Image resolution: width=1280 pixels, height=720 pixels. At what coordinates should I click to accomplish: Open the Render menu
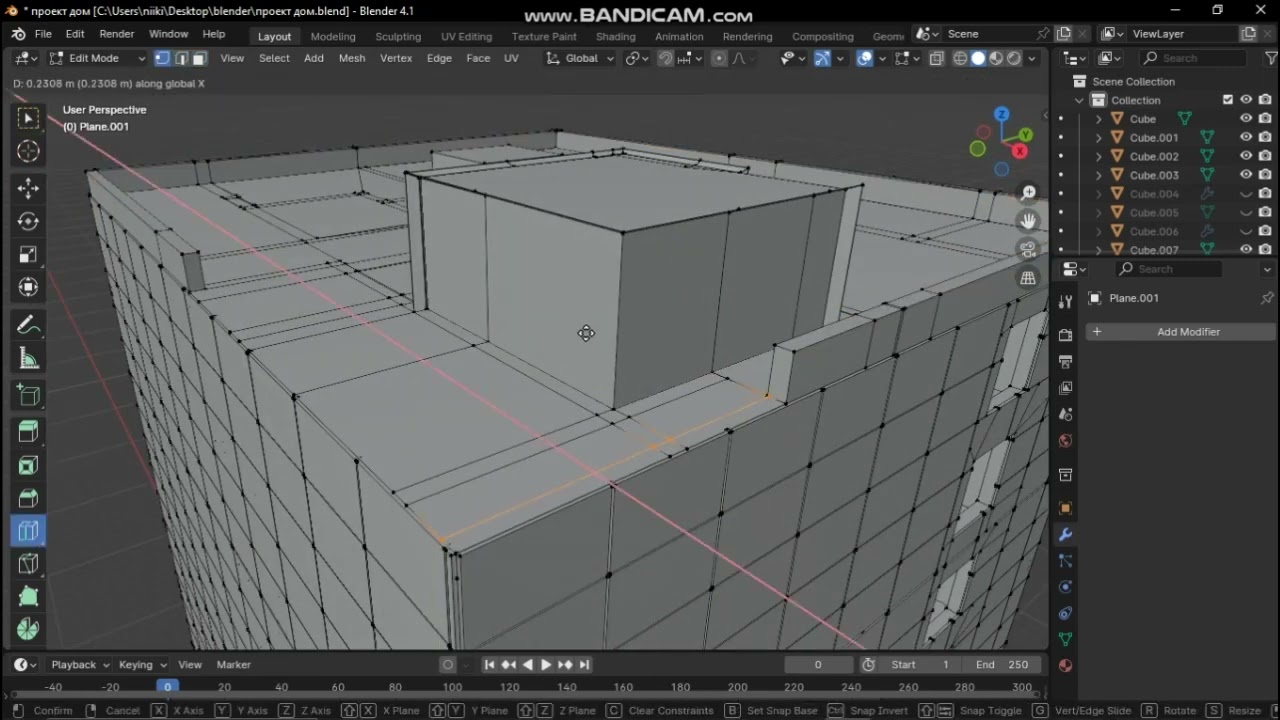point(116,34)
